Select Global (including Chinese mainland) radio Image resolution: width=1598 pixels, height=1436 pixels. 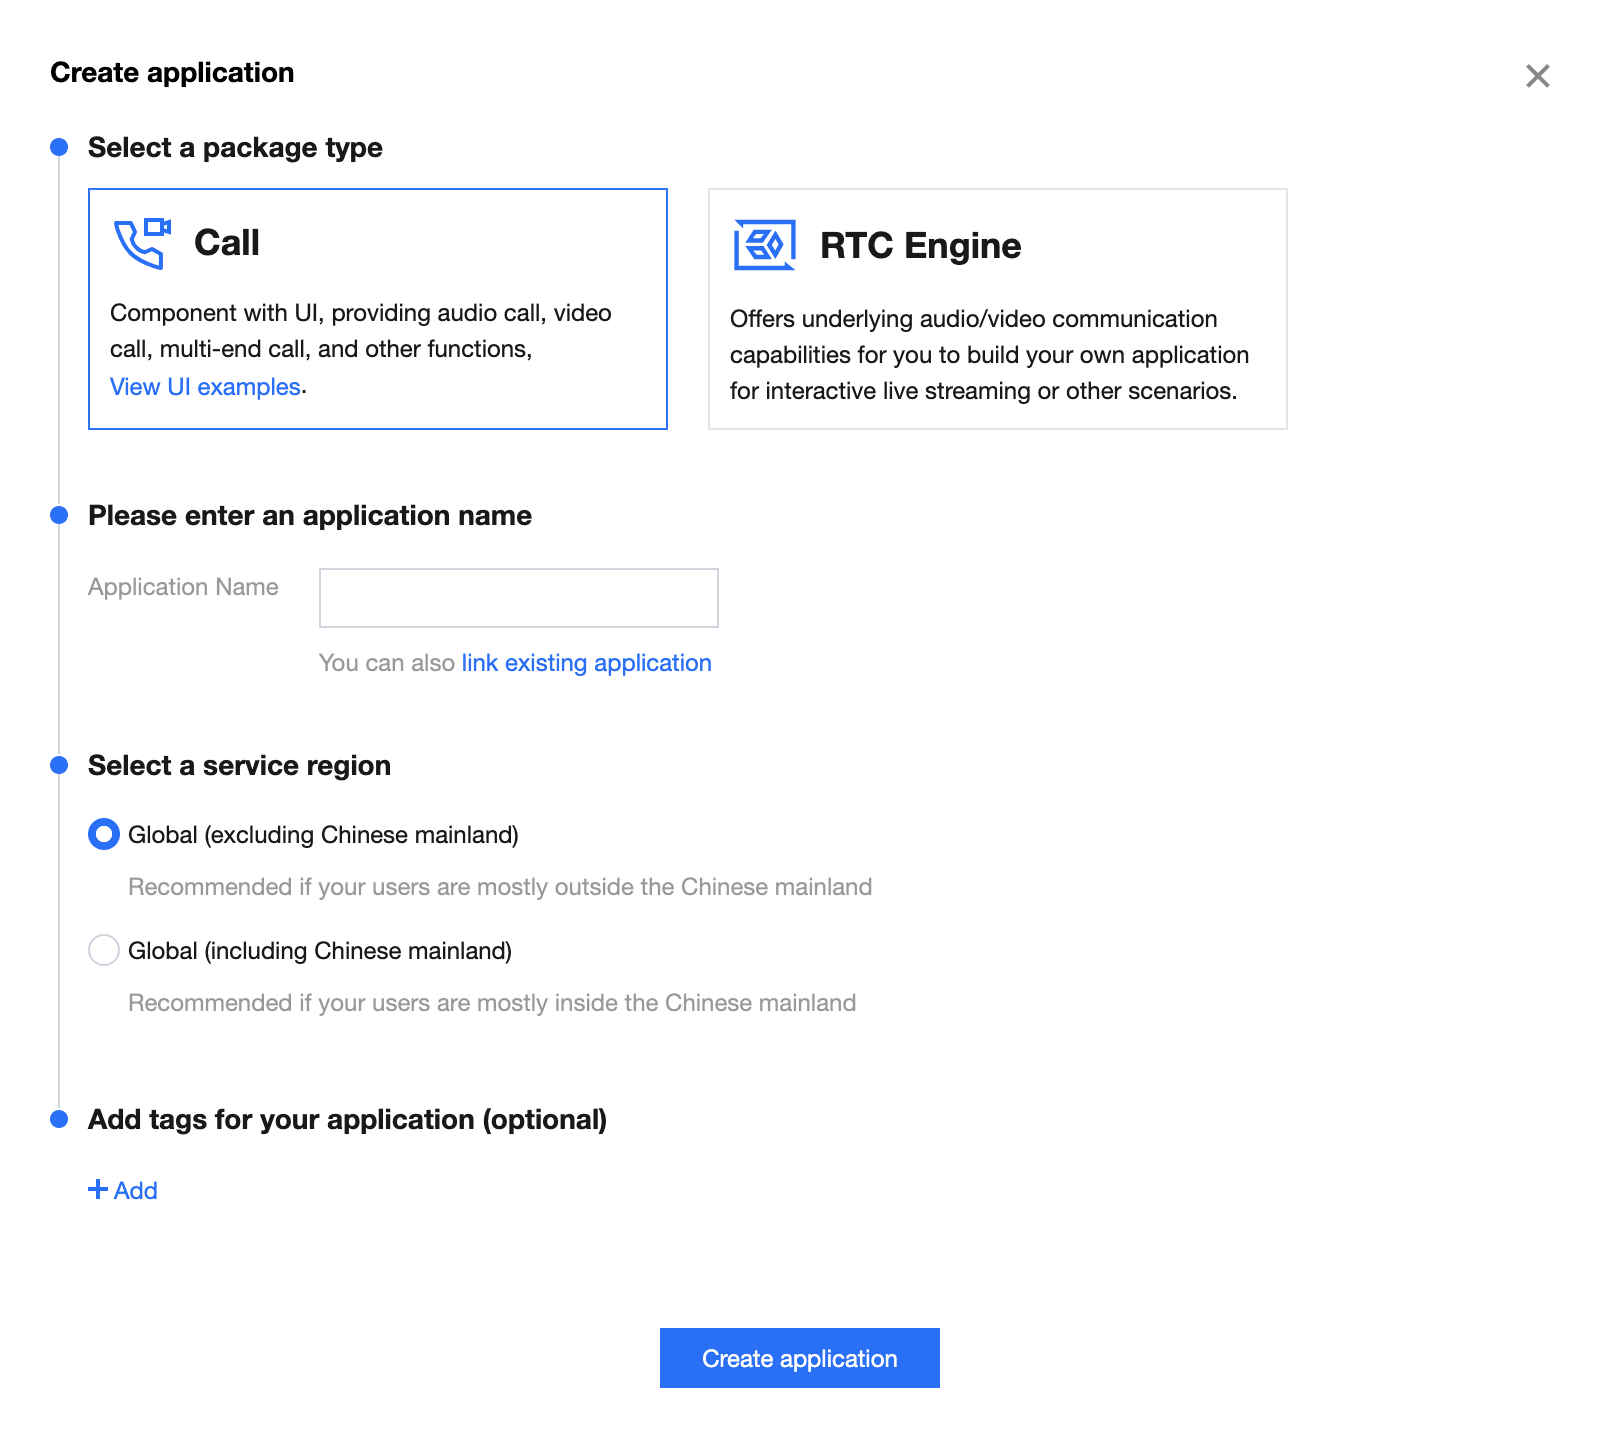click(x=104, y=950)
